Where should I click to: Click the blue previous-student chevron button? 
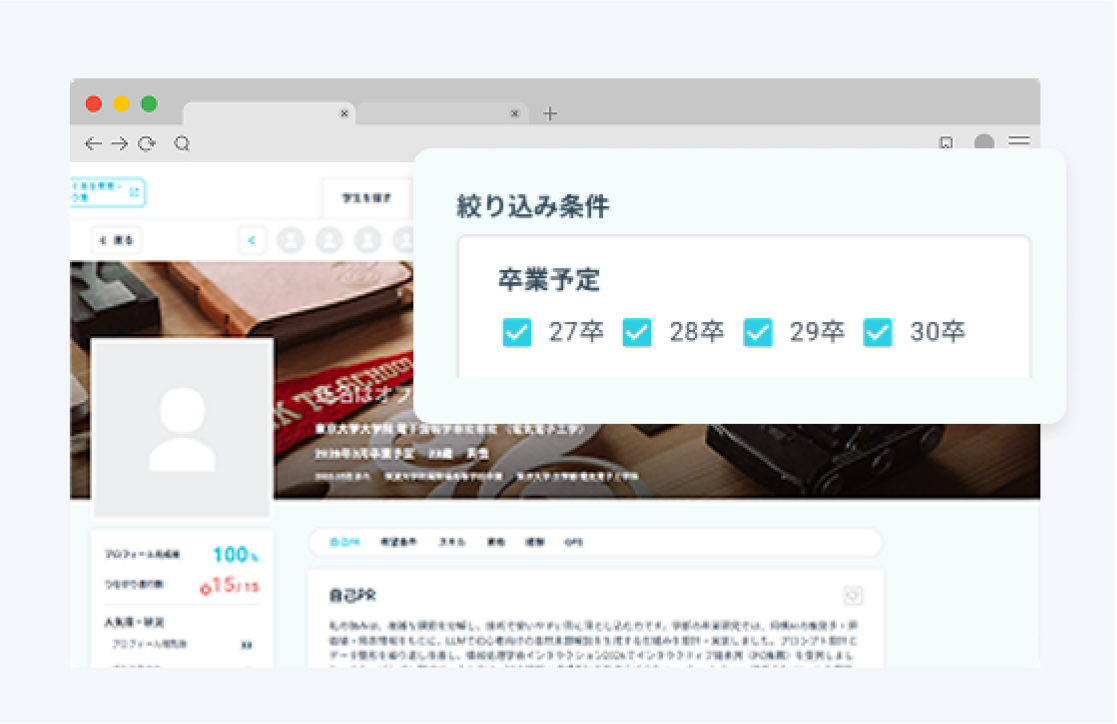tap(251, 240)
